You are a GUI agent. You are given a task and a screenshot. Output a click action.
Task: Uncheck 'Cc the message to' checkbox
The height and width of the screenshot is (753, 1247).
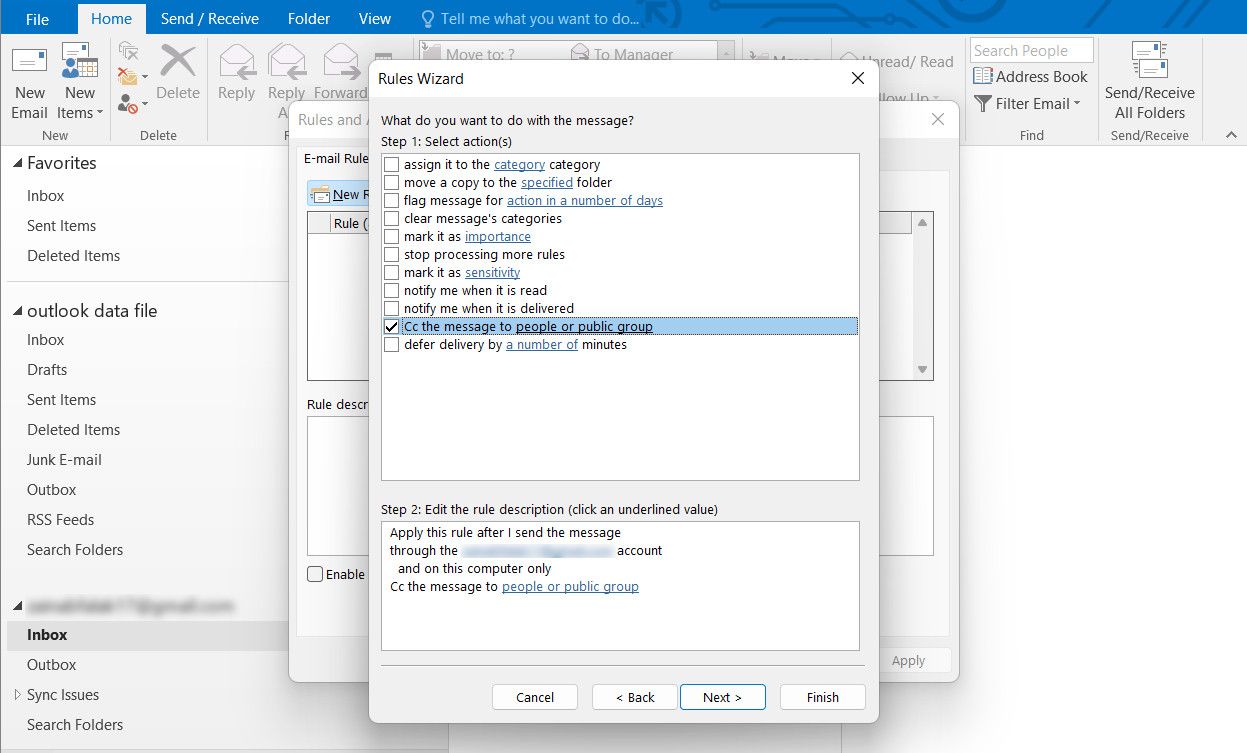[392, 327]
